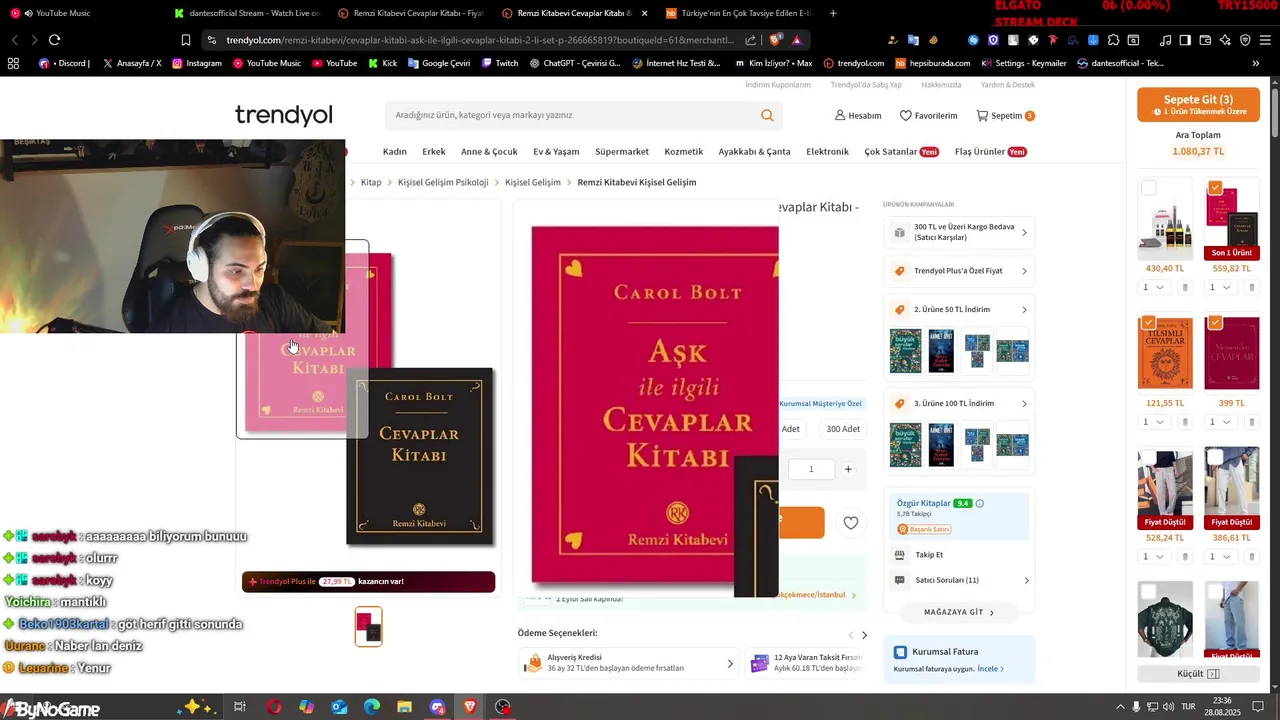Click the MAĞAZAYA GİT button
Screen dimensions: 1280x720
point(959,612)
